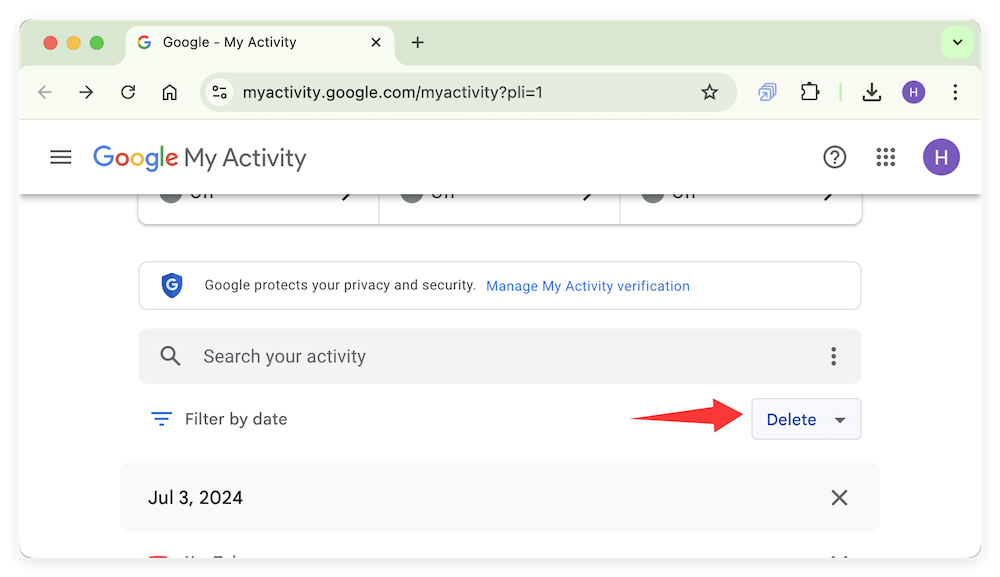Screen dimensions: 1000x577
Task: Toggle the first Off activity control
Action: coord(171,192)
